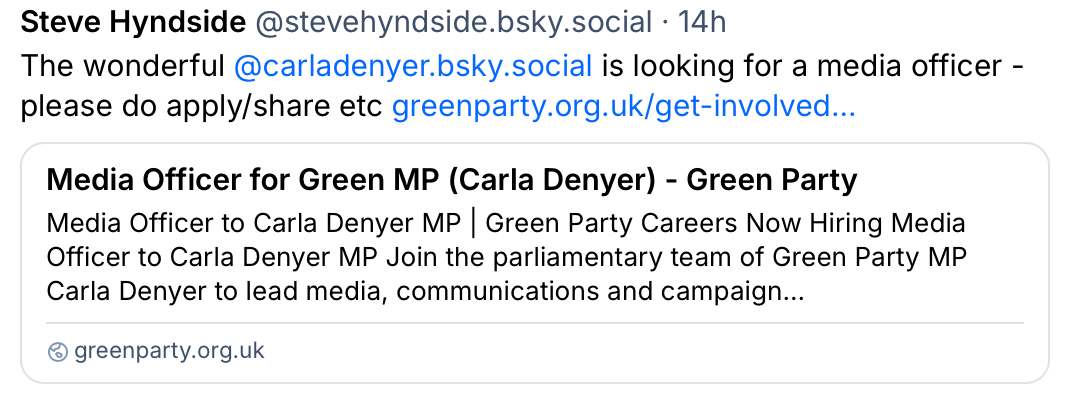Click description line ending "communications and campaign..."
This screenshot has height=400, width=1080.
(425, 293)
